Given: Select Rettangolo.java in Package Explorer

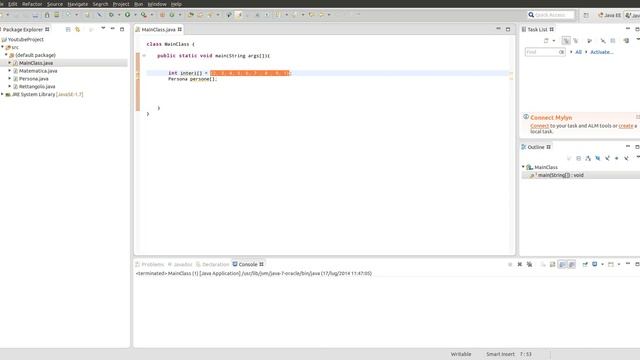Looking at the screenshot, I should coord(37,87).
